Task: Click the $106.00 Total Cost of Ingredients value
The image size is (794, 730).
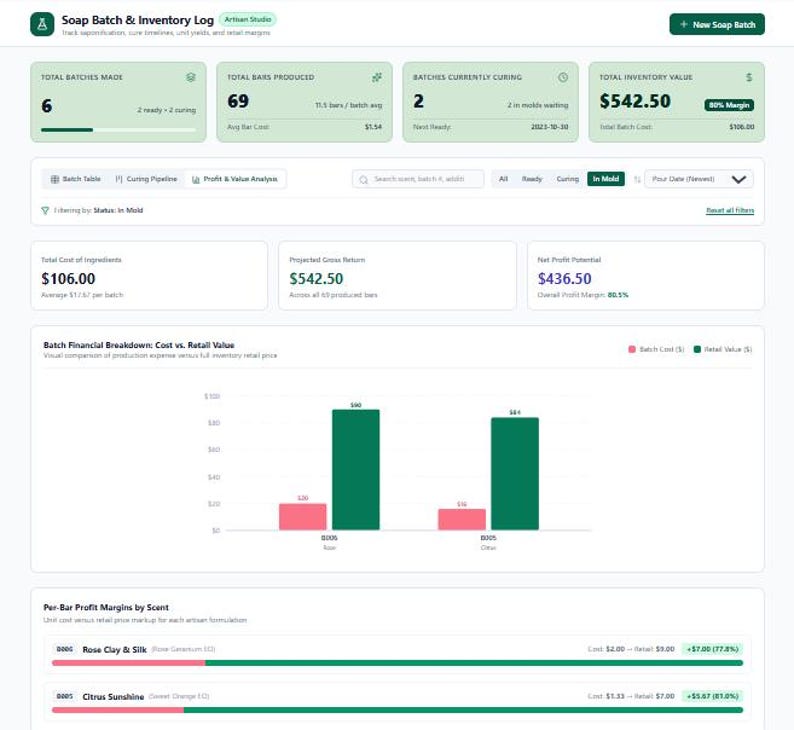Action: tap(68, 279)
